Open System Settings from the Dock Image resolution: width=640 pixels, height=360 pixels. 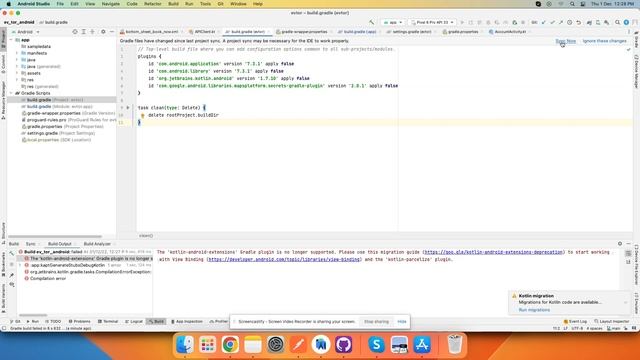pos(276,344)
